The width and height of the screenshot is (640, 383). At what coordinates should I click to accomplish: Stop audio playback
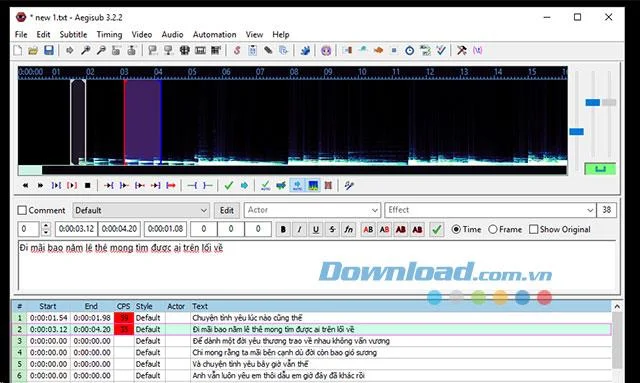click(87, 185)
